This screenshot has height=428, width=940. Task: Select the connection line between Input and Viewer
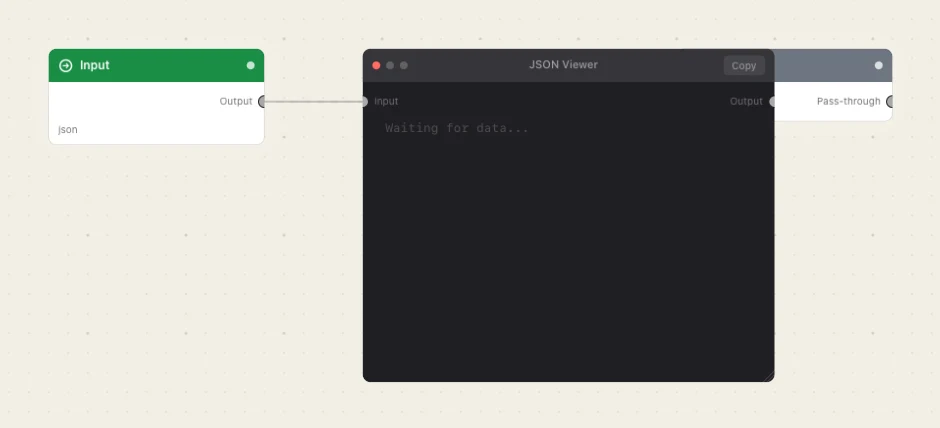(x=314, y=101)
